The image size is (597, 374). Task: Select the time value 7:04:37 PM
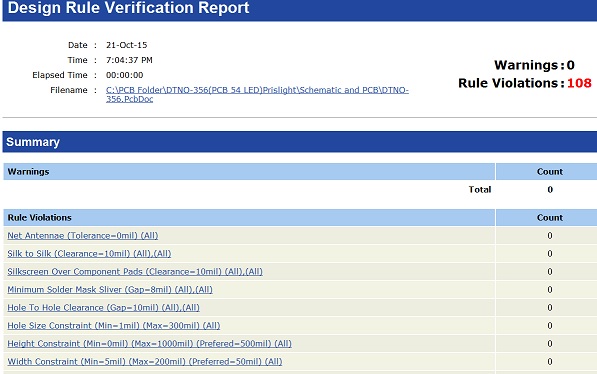click(129, 60)
